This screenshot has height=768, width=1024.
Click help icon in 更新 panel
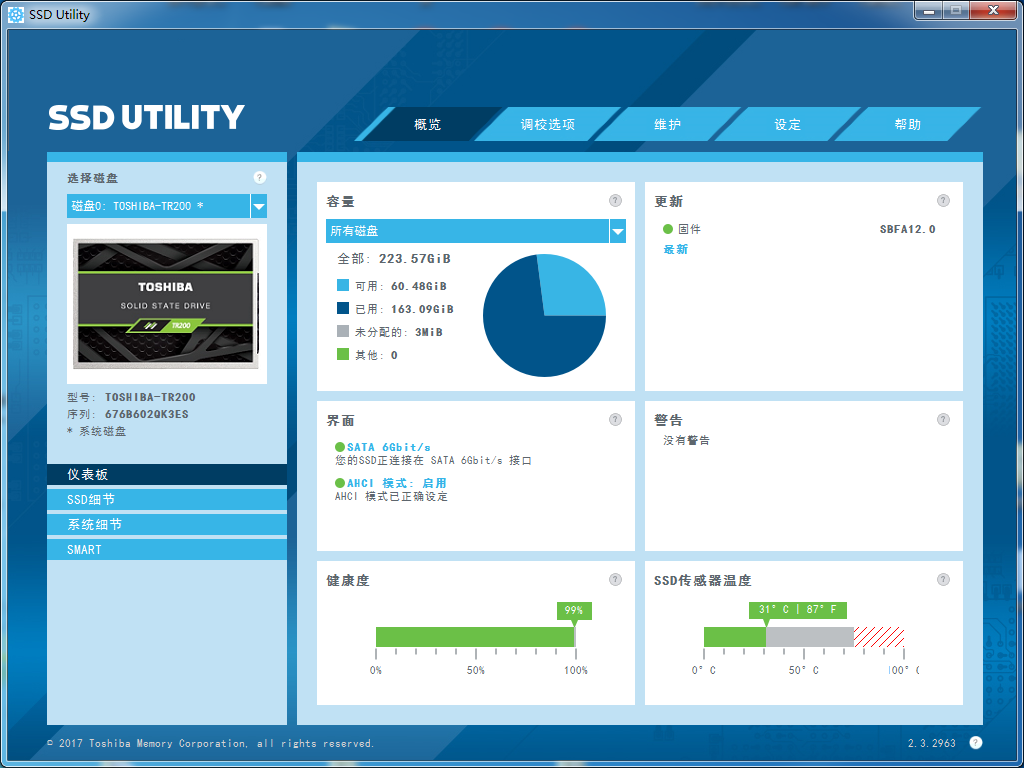click(943, 201)
